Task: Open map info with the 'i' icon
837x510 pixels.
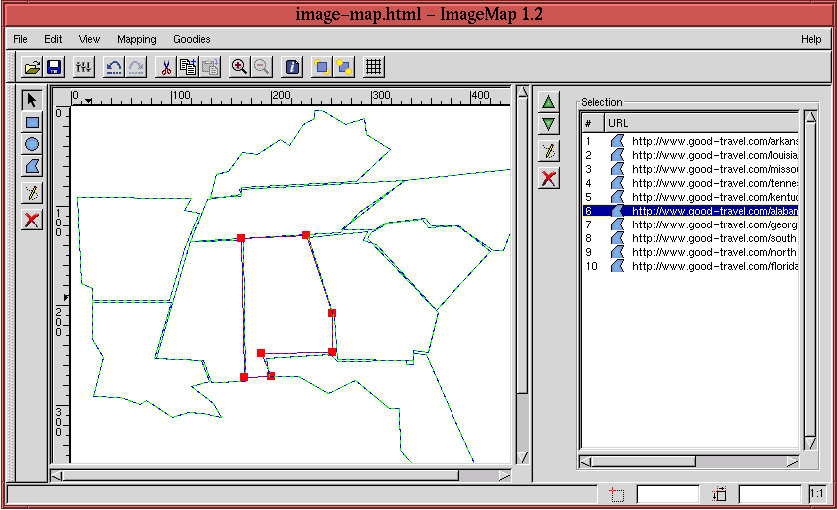Action: [292, 67]
